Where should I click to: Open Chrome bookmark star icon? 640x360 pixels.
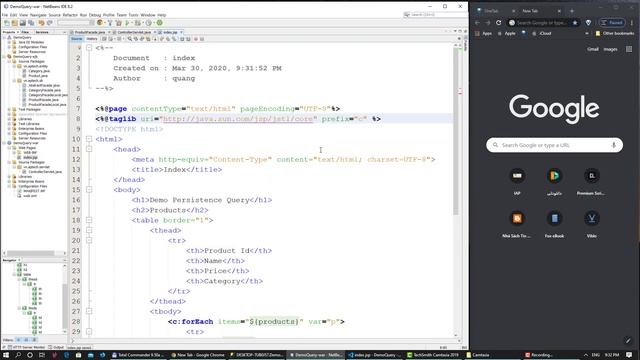[575, 23]
